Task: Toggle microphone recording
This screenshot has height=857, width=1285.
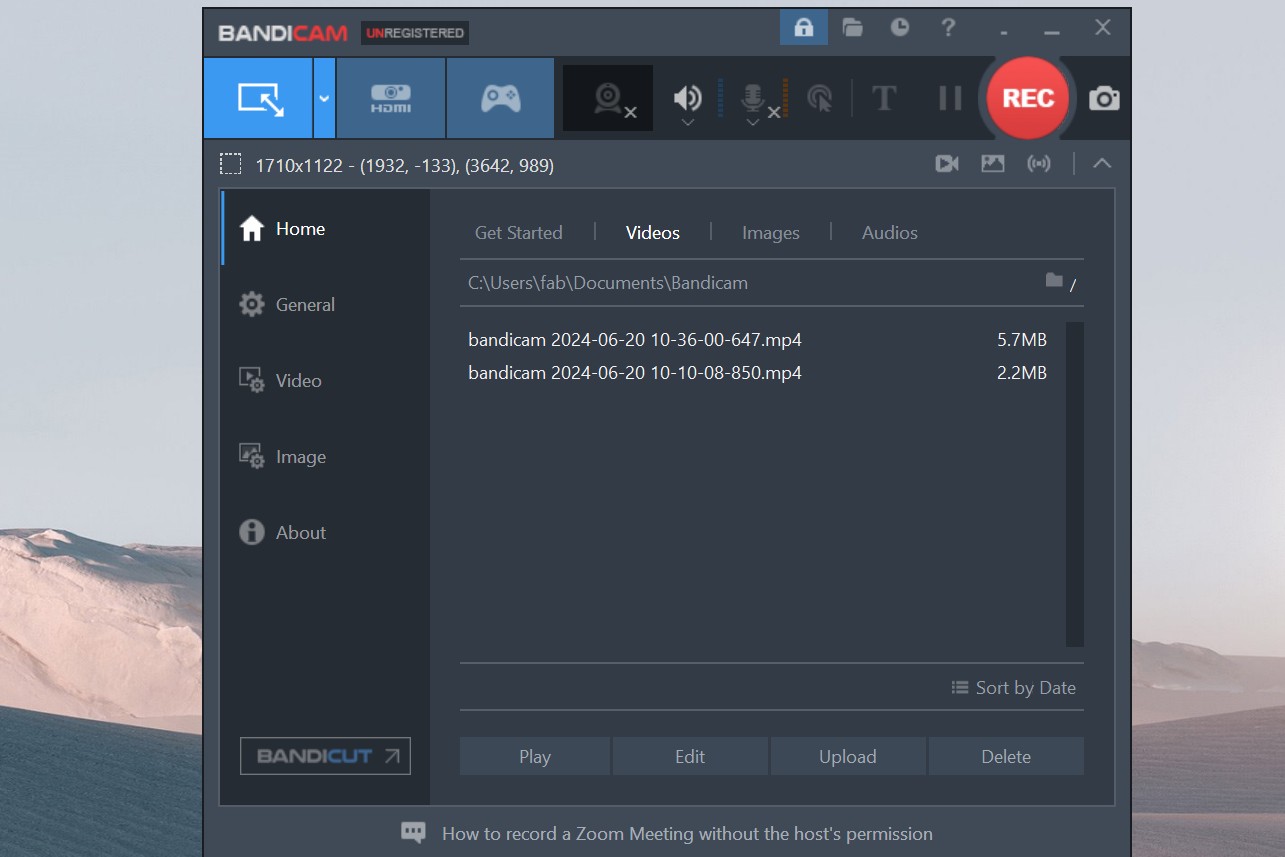Action: 752,97
